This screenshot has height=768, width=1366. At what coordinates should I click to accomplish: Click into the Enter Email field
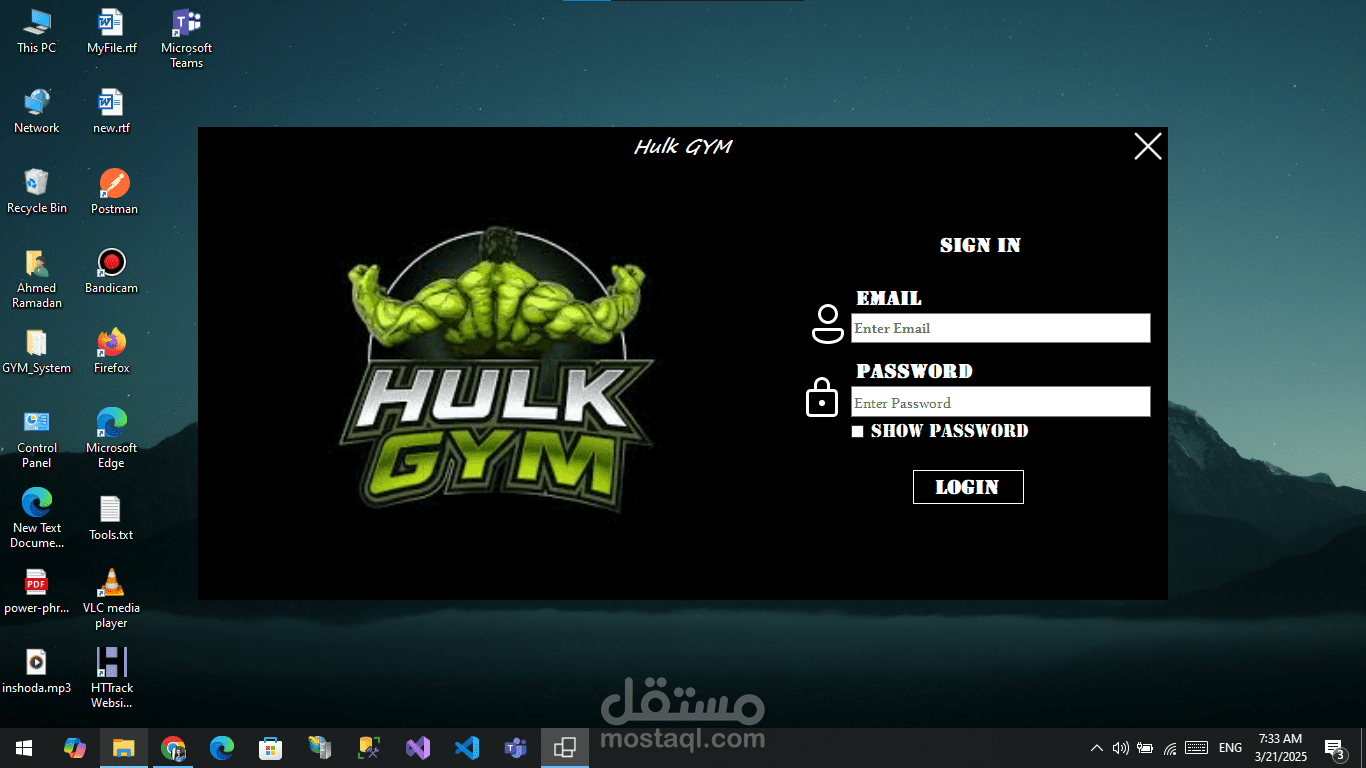tap(1000, 328)
